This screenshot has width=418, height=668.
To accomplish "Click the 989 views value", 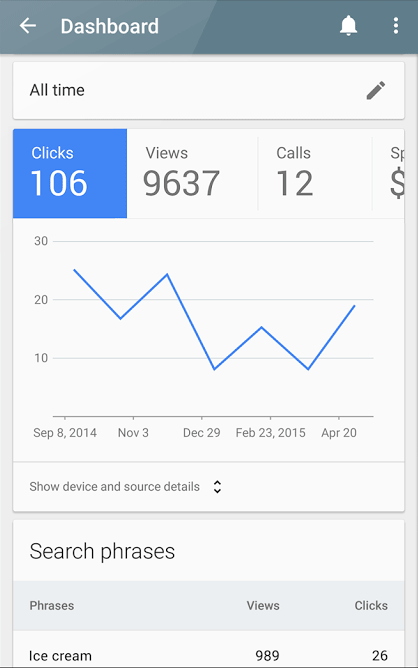I will (267, 655).
